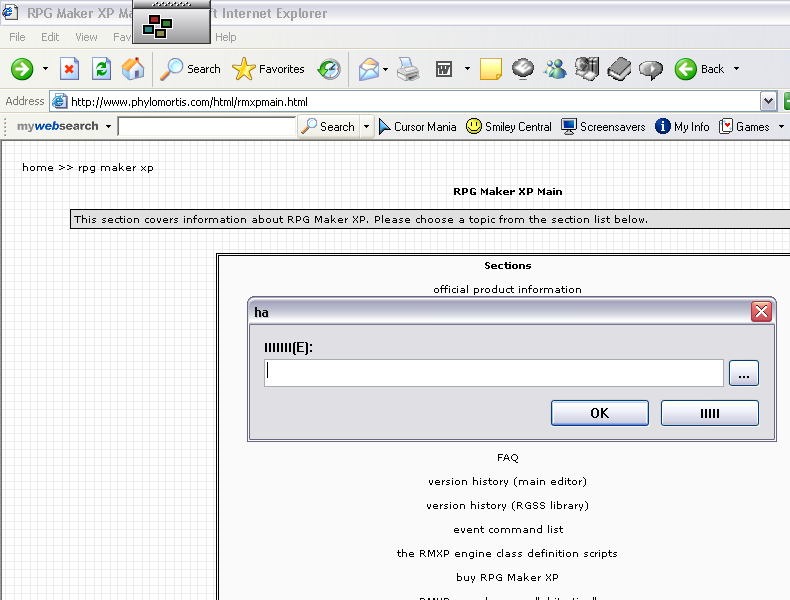The width and height of the screenshot is (790, 600).
Task: Go to the Home page icon
Action: 133,69
